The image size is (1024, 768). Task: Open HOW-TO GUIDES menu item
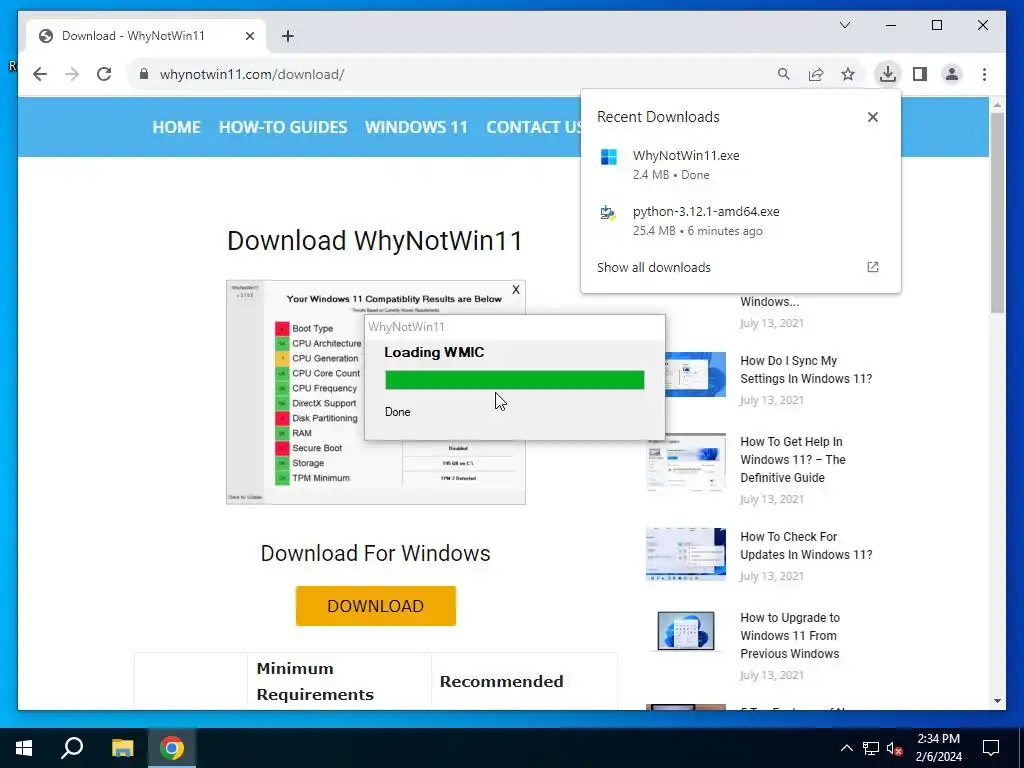(x=283, y=127)
